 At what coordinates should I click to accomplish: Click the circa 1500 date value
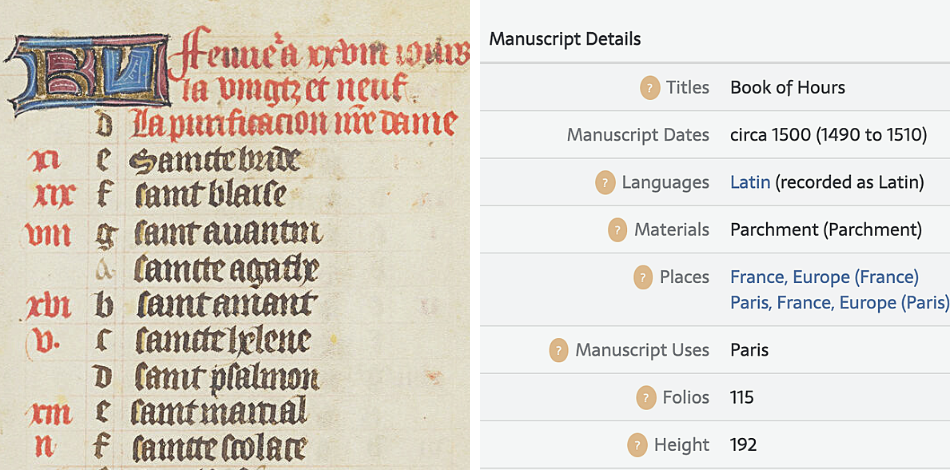[828, 135]
